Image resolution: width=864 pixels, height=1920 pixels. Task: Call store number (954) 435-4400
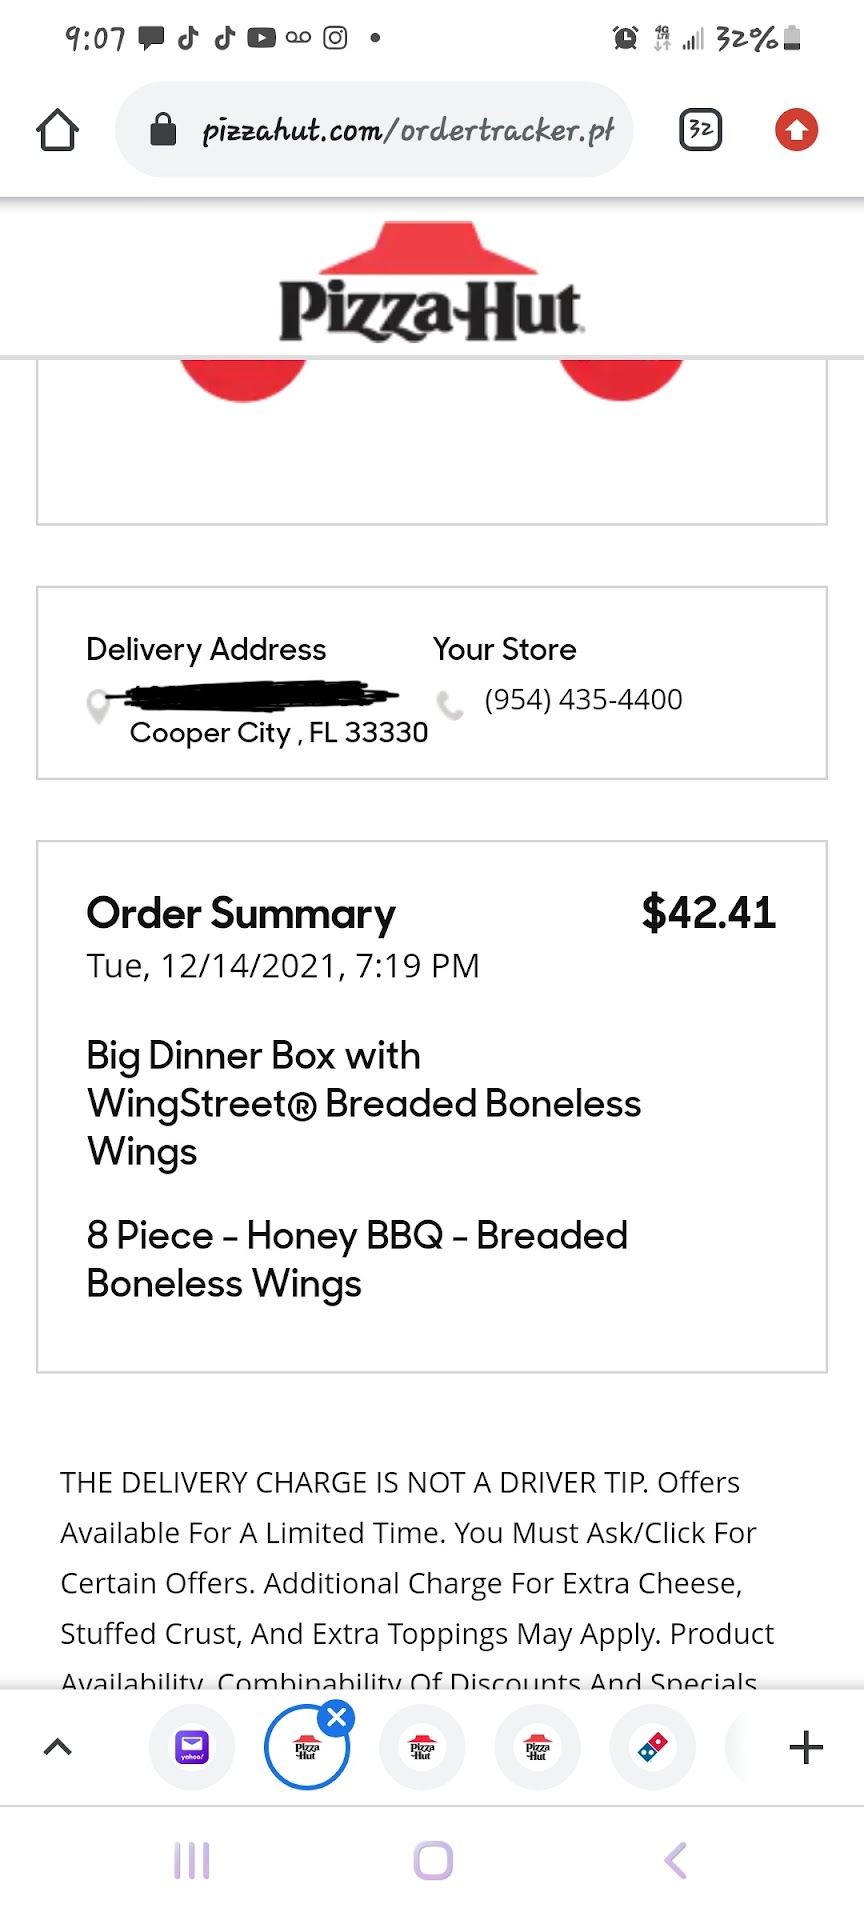[583, 700]
